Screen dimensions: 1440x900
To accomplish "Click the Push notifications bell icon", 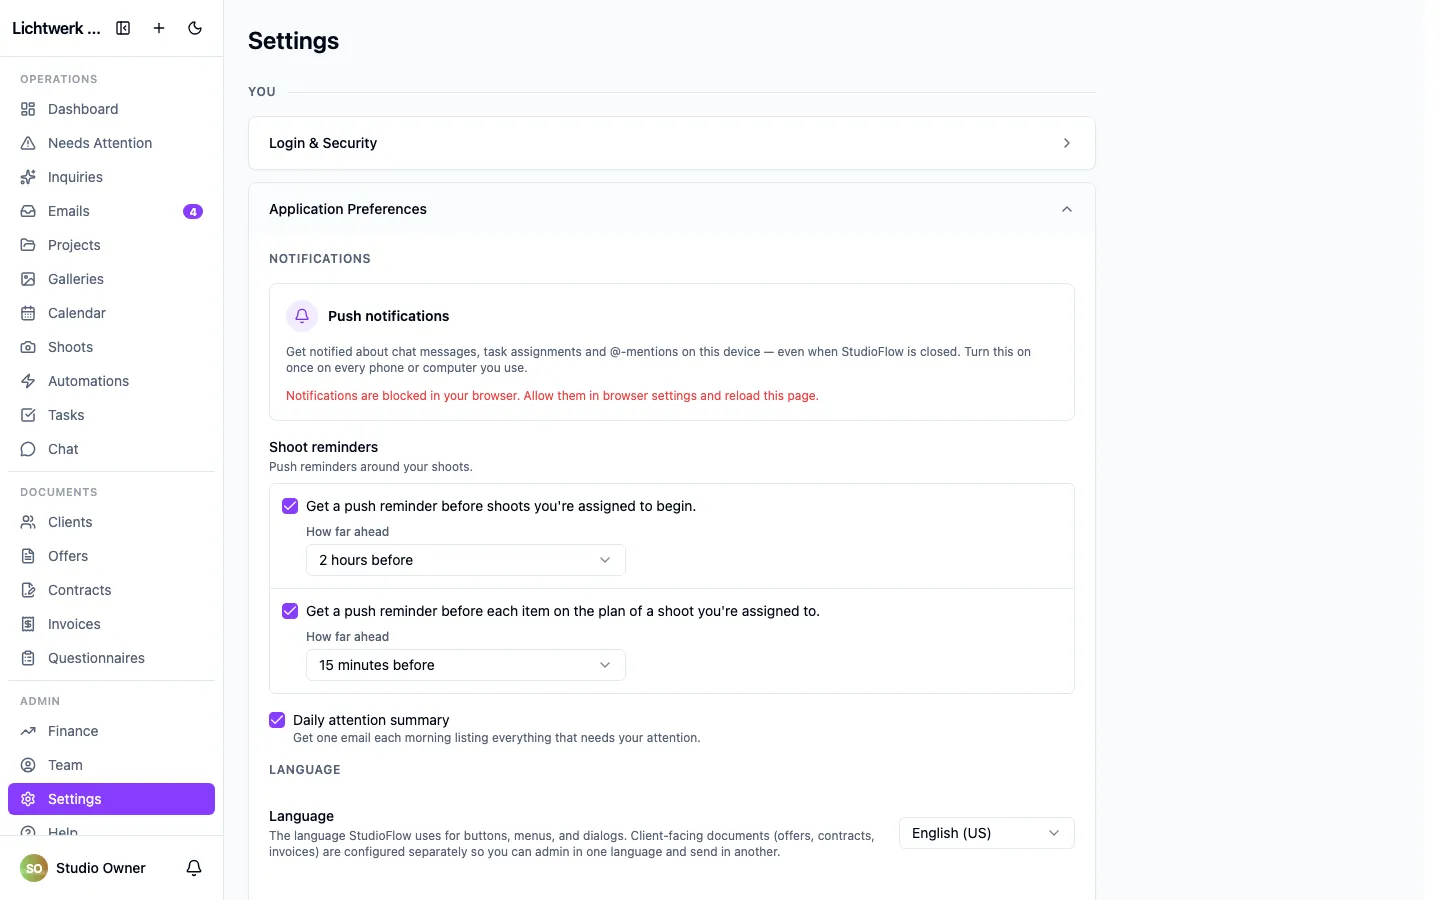I will 302,316.
